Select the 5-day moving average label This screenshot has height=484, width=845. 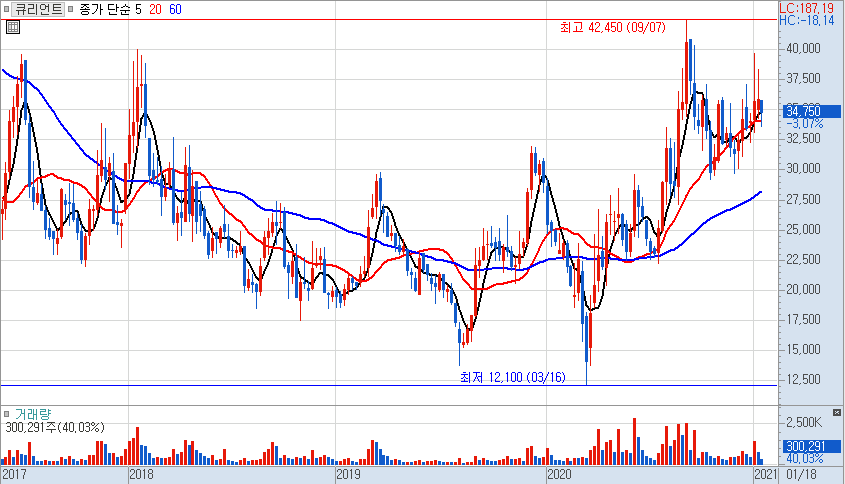pyautogui.click(x=138, y=9)
